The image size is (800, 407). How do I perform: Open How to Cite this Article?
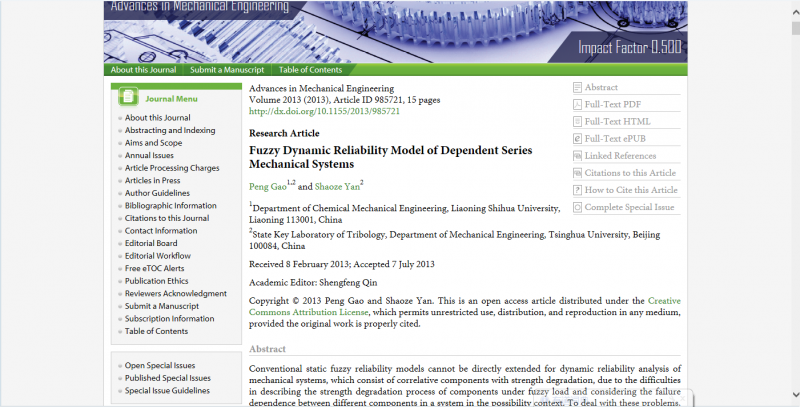[x=631, y=190]
